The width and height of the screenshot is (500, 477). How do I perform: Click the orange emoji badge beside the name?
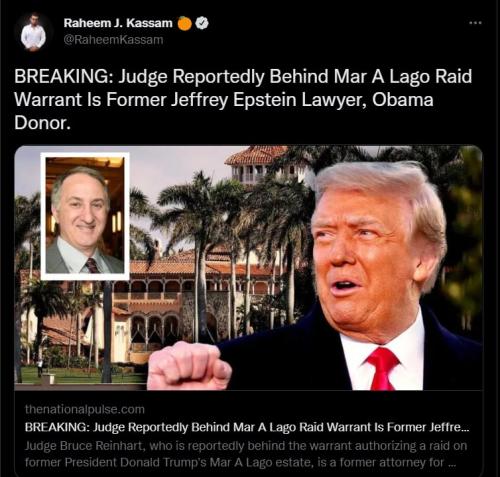pos(185,23)
